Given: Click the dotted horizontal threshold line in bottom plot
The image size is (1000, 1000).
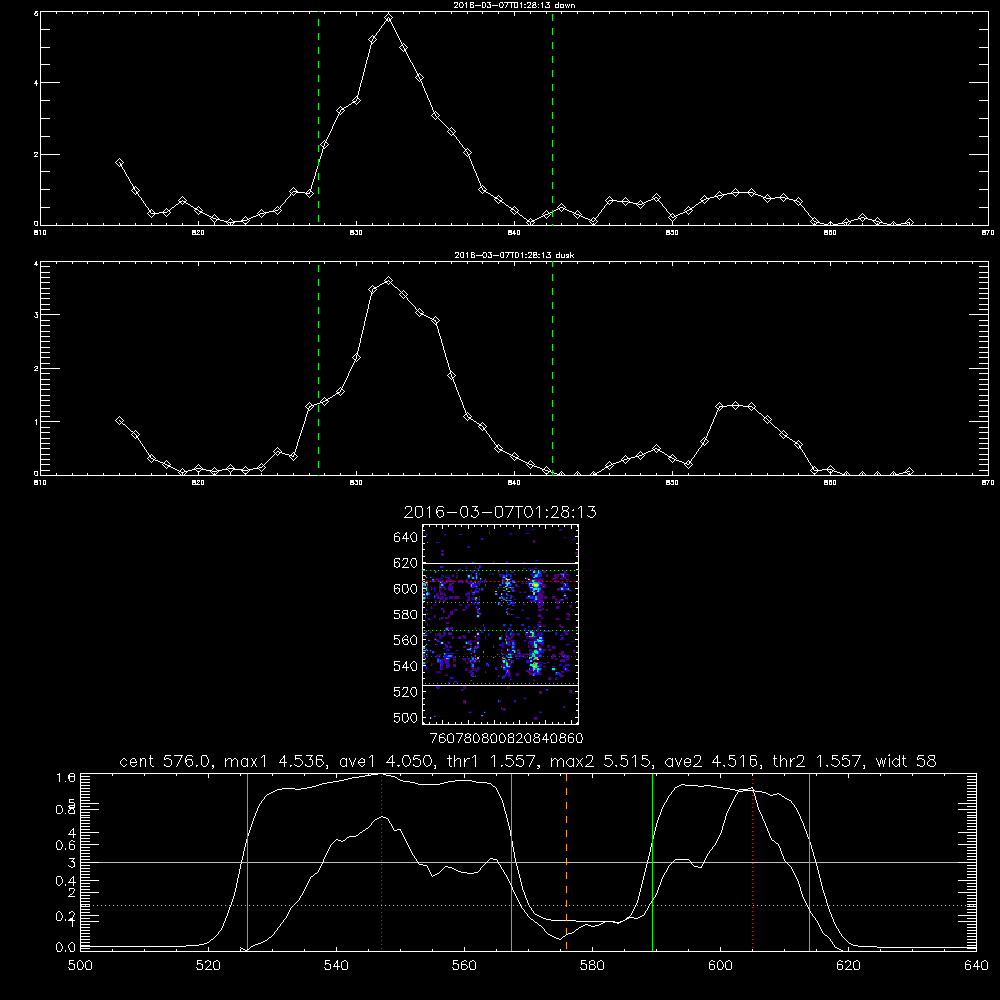Looking at the screenshot, I should tap(528, 906).
